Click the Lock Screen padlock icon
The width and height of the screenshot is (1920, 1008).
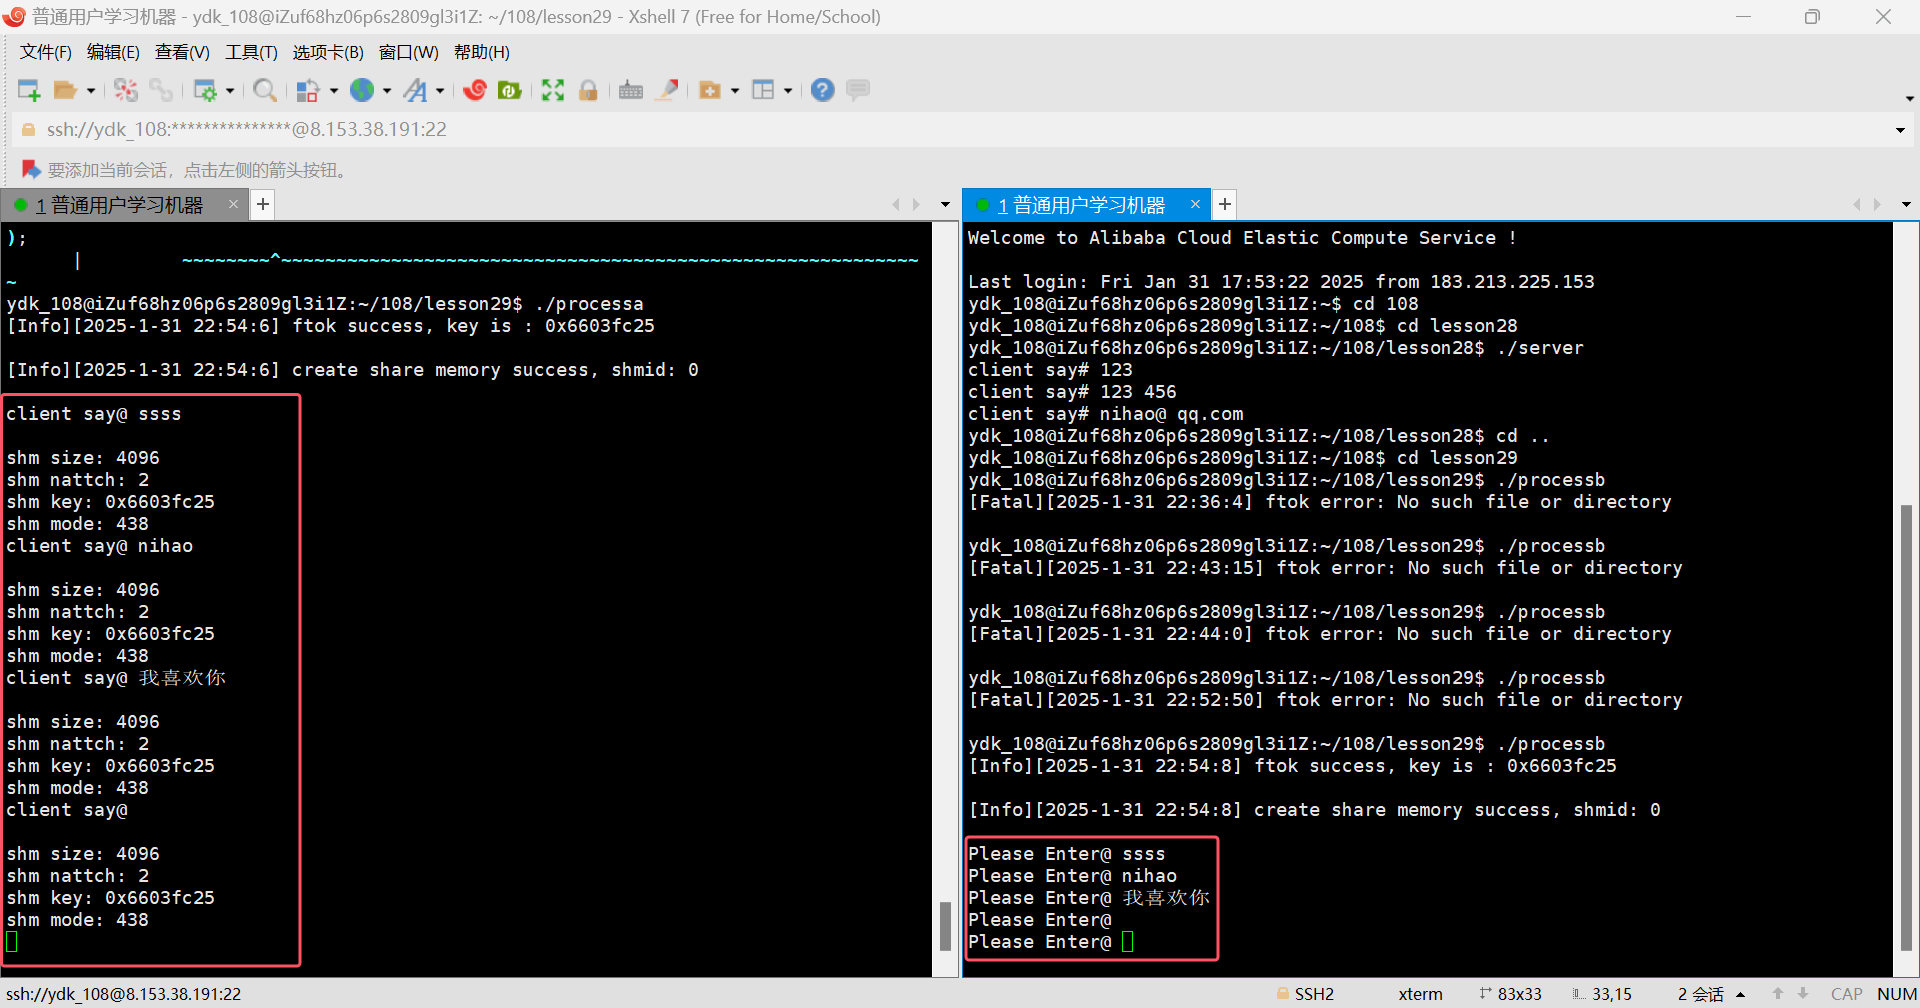[x=588, y=90]
